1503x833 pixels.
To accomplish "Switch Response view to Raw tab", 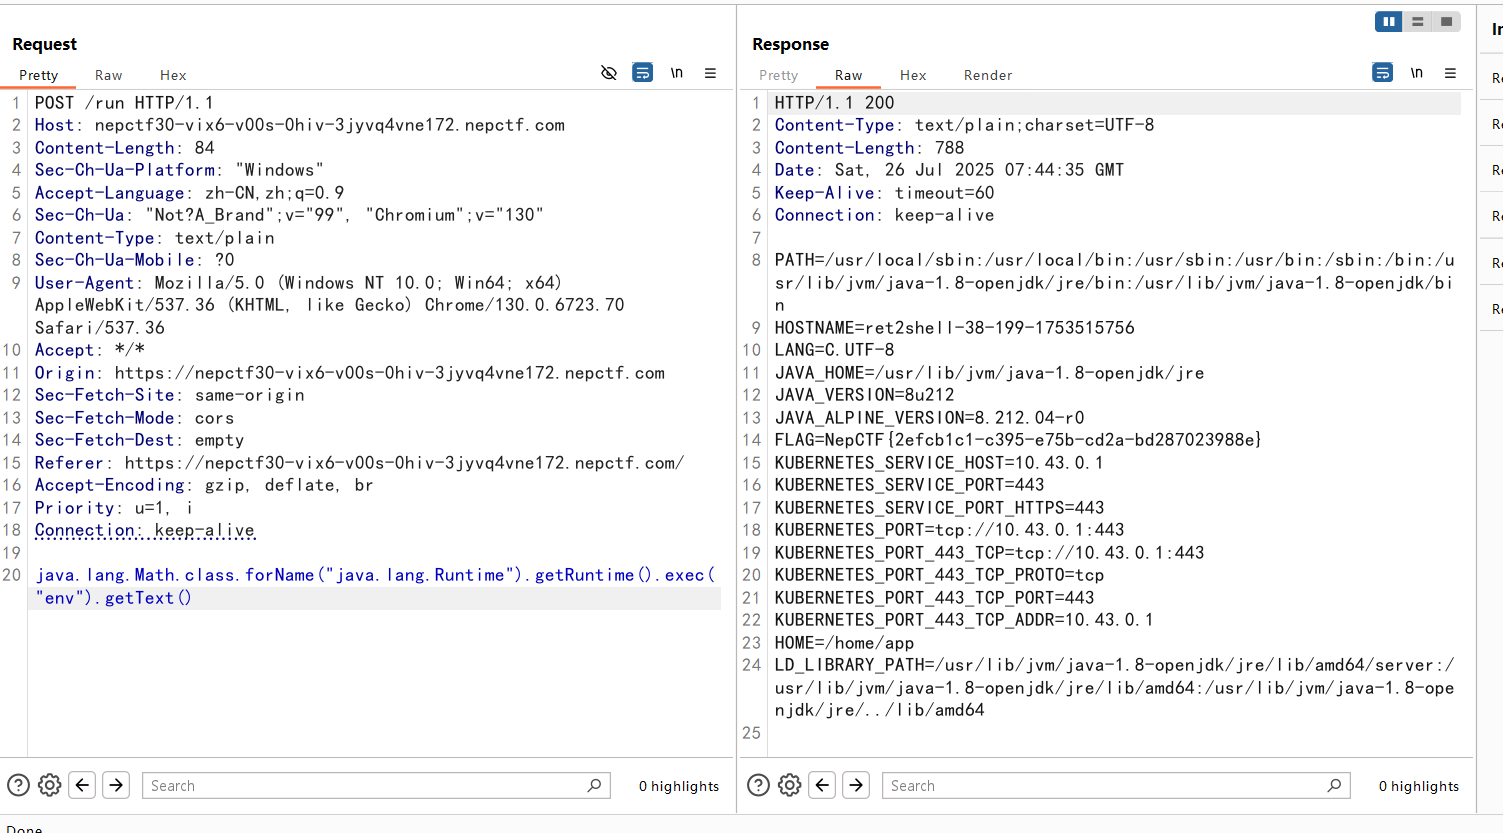I will (848, 75).
